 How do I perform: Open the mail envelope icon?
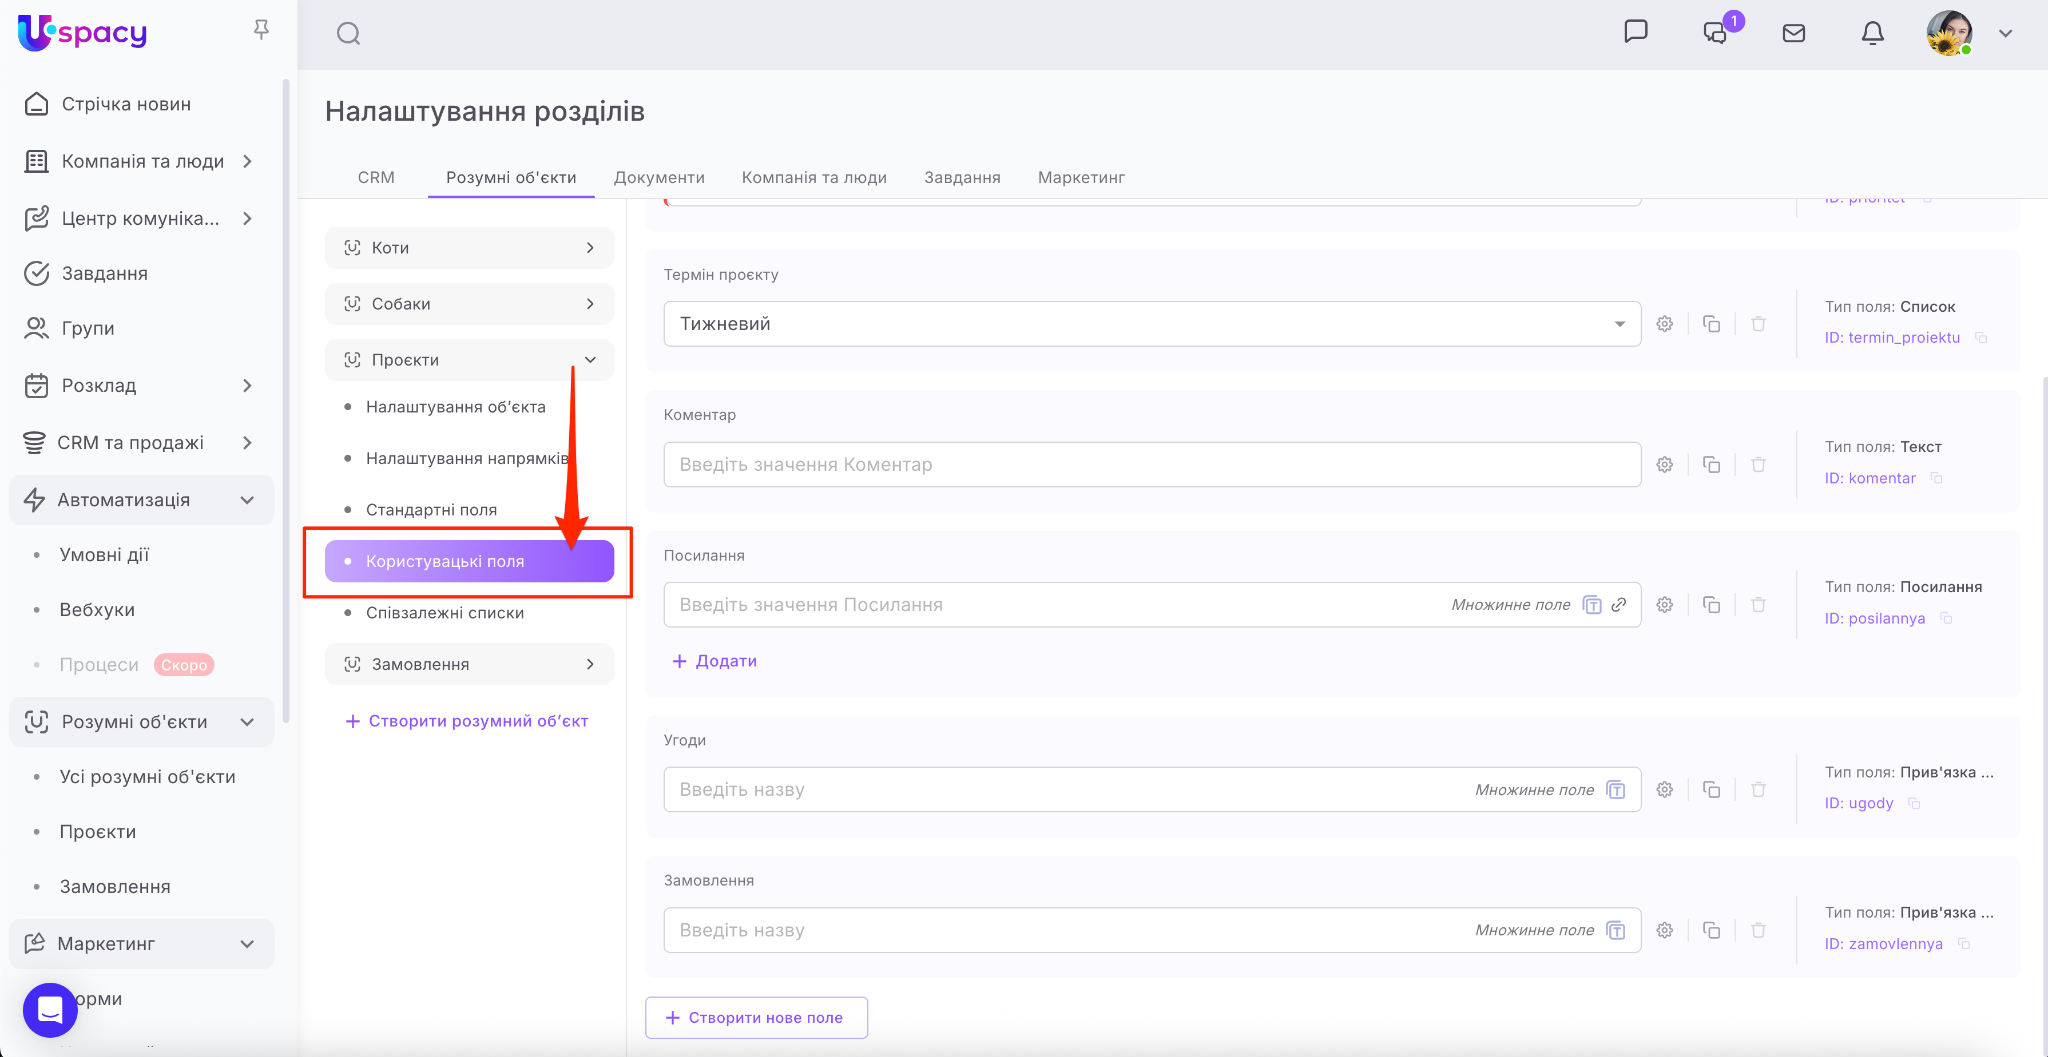coord(1794,33)
